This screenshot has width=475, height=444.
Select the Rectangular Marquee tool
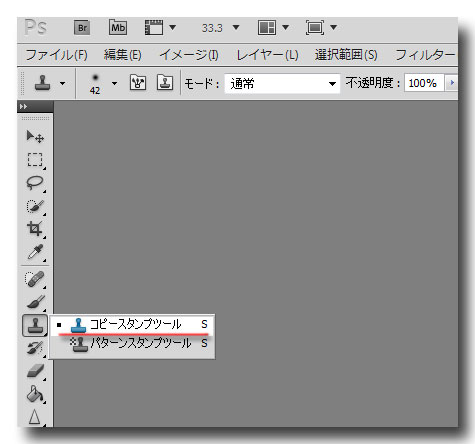click(x=35, y=160)
